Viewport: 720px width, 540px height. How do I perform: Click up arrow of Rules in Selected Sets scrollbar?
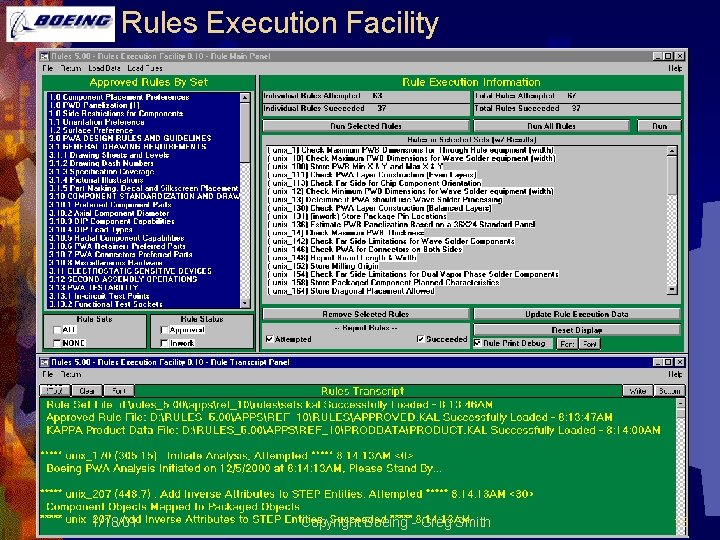(x=672, y=151)
